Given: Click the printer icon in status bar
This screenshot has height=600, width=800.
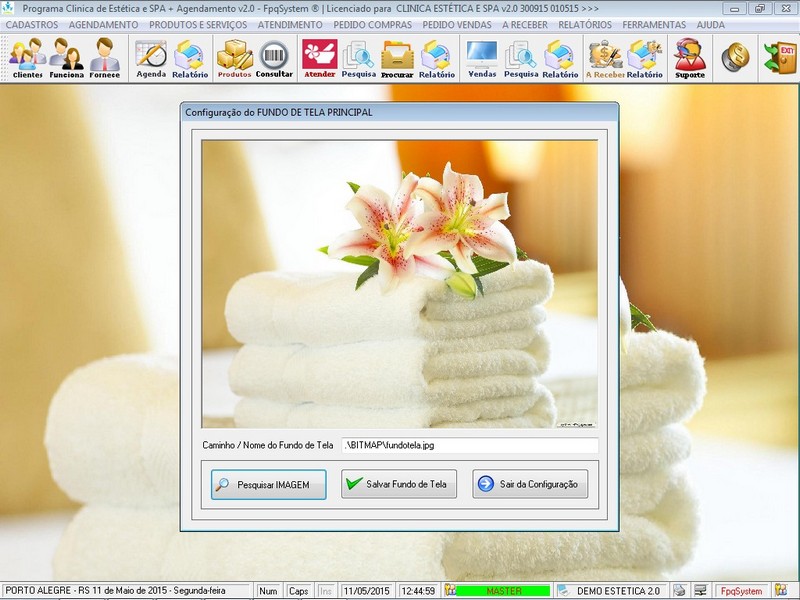Looking at the screenshot, I should [679, 590].
